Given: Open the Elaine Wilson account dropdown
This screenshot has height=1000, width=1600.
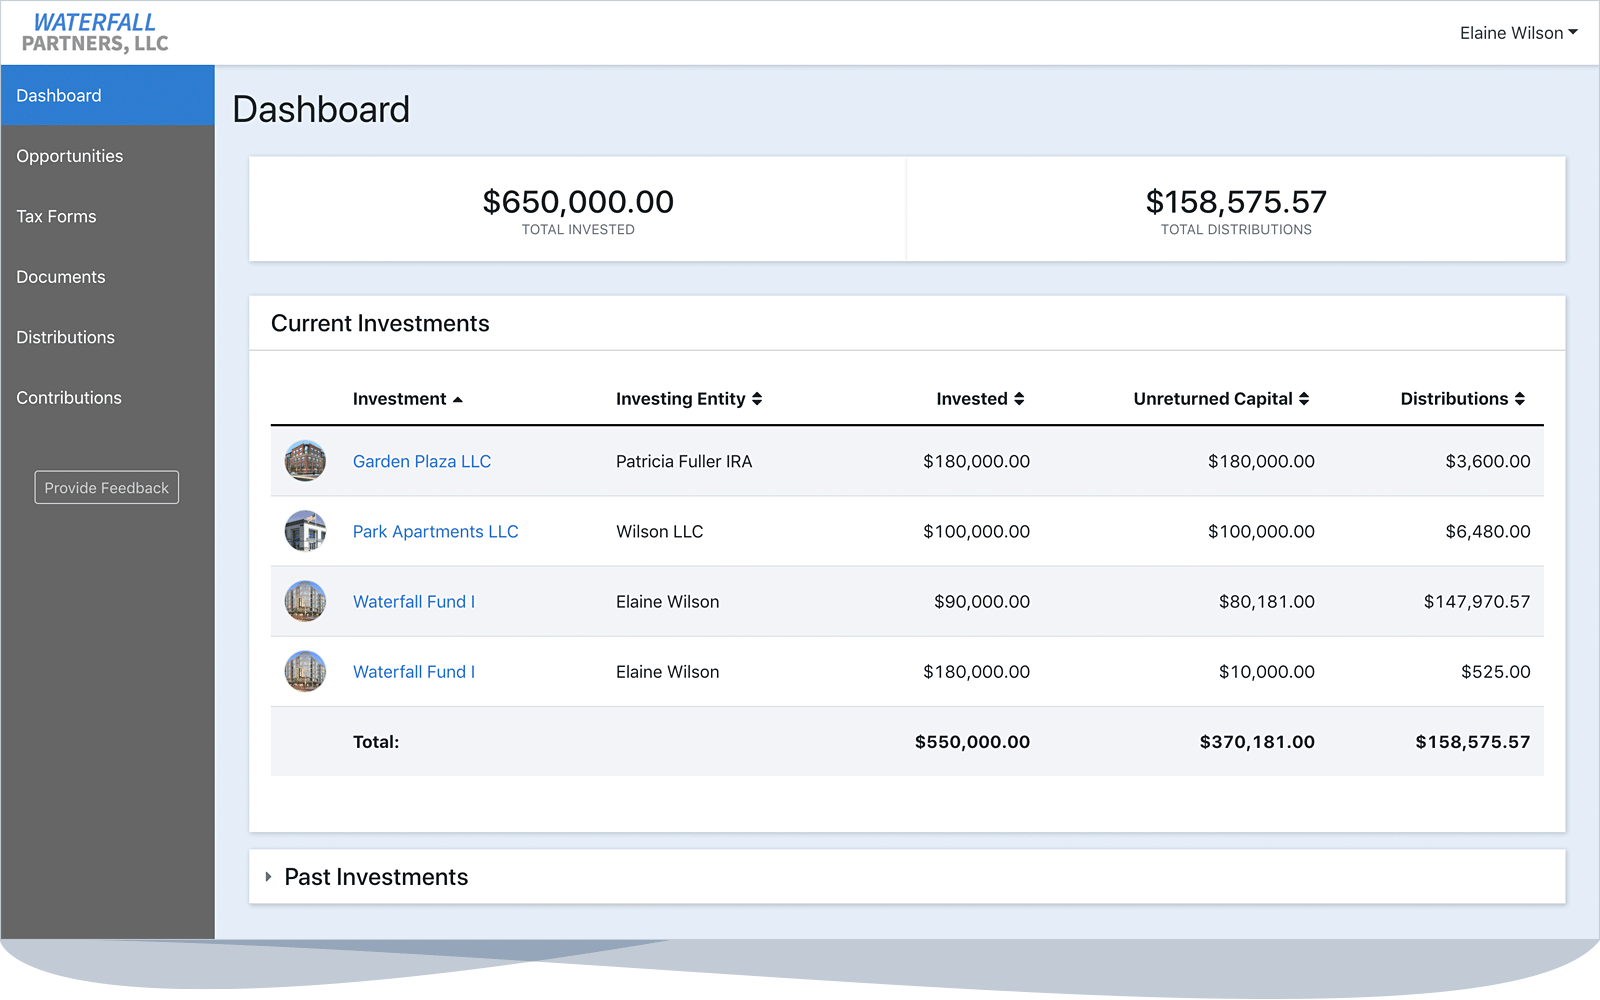Looking at the screenshot, I should (x=1518, y=32).
